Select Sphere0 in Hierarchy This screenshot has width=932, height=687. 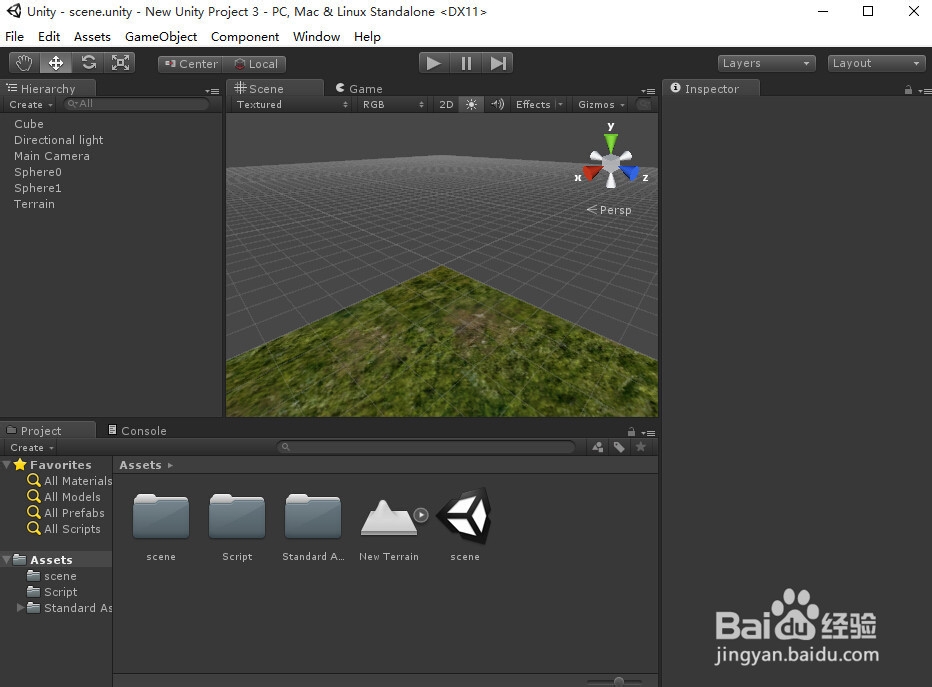click(x=111, y=172)
